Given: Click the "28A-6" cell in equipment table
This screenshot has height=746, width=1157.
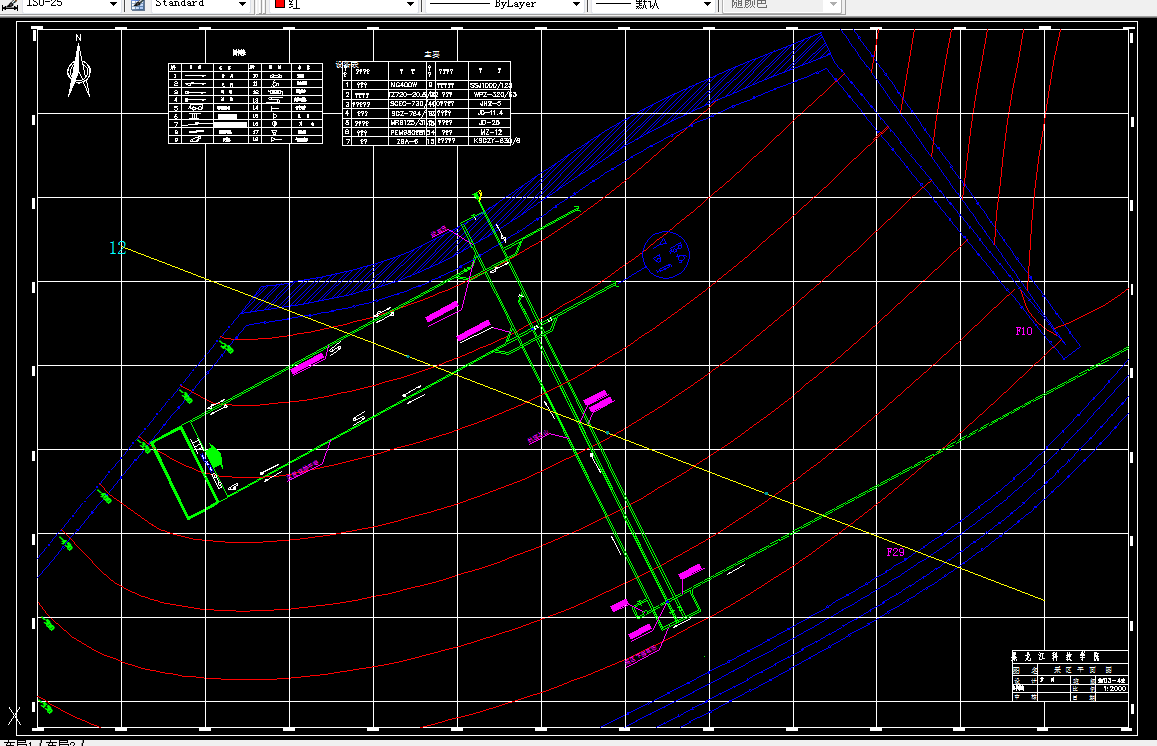Looking at the screenshot, I should click(x=407, y=141).
